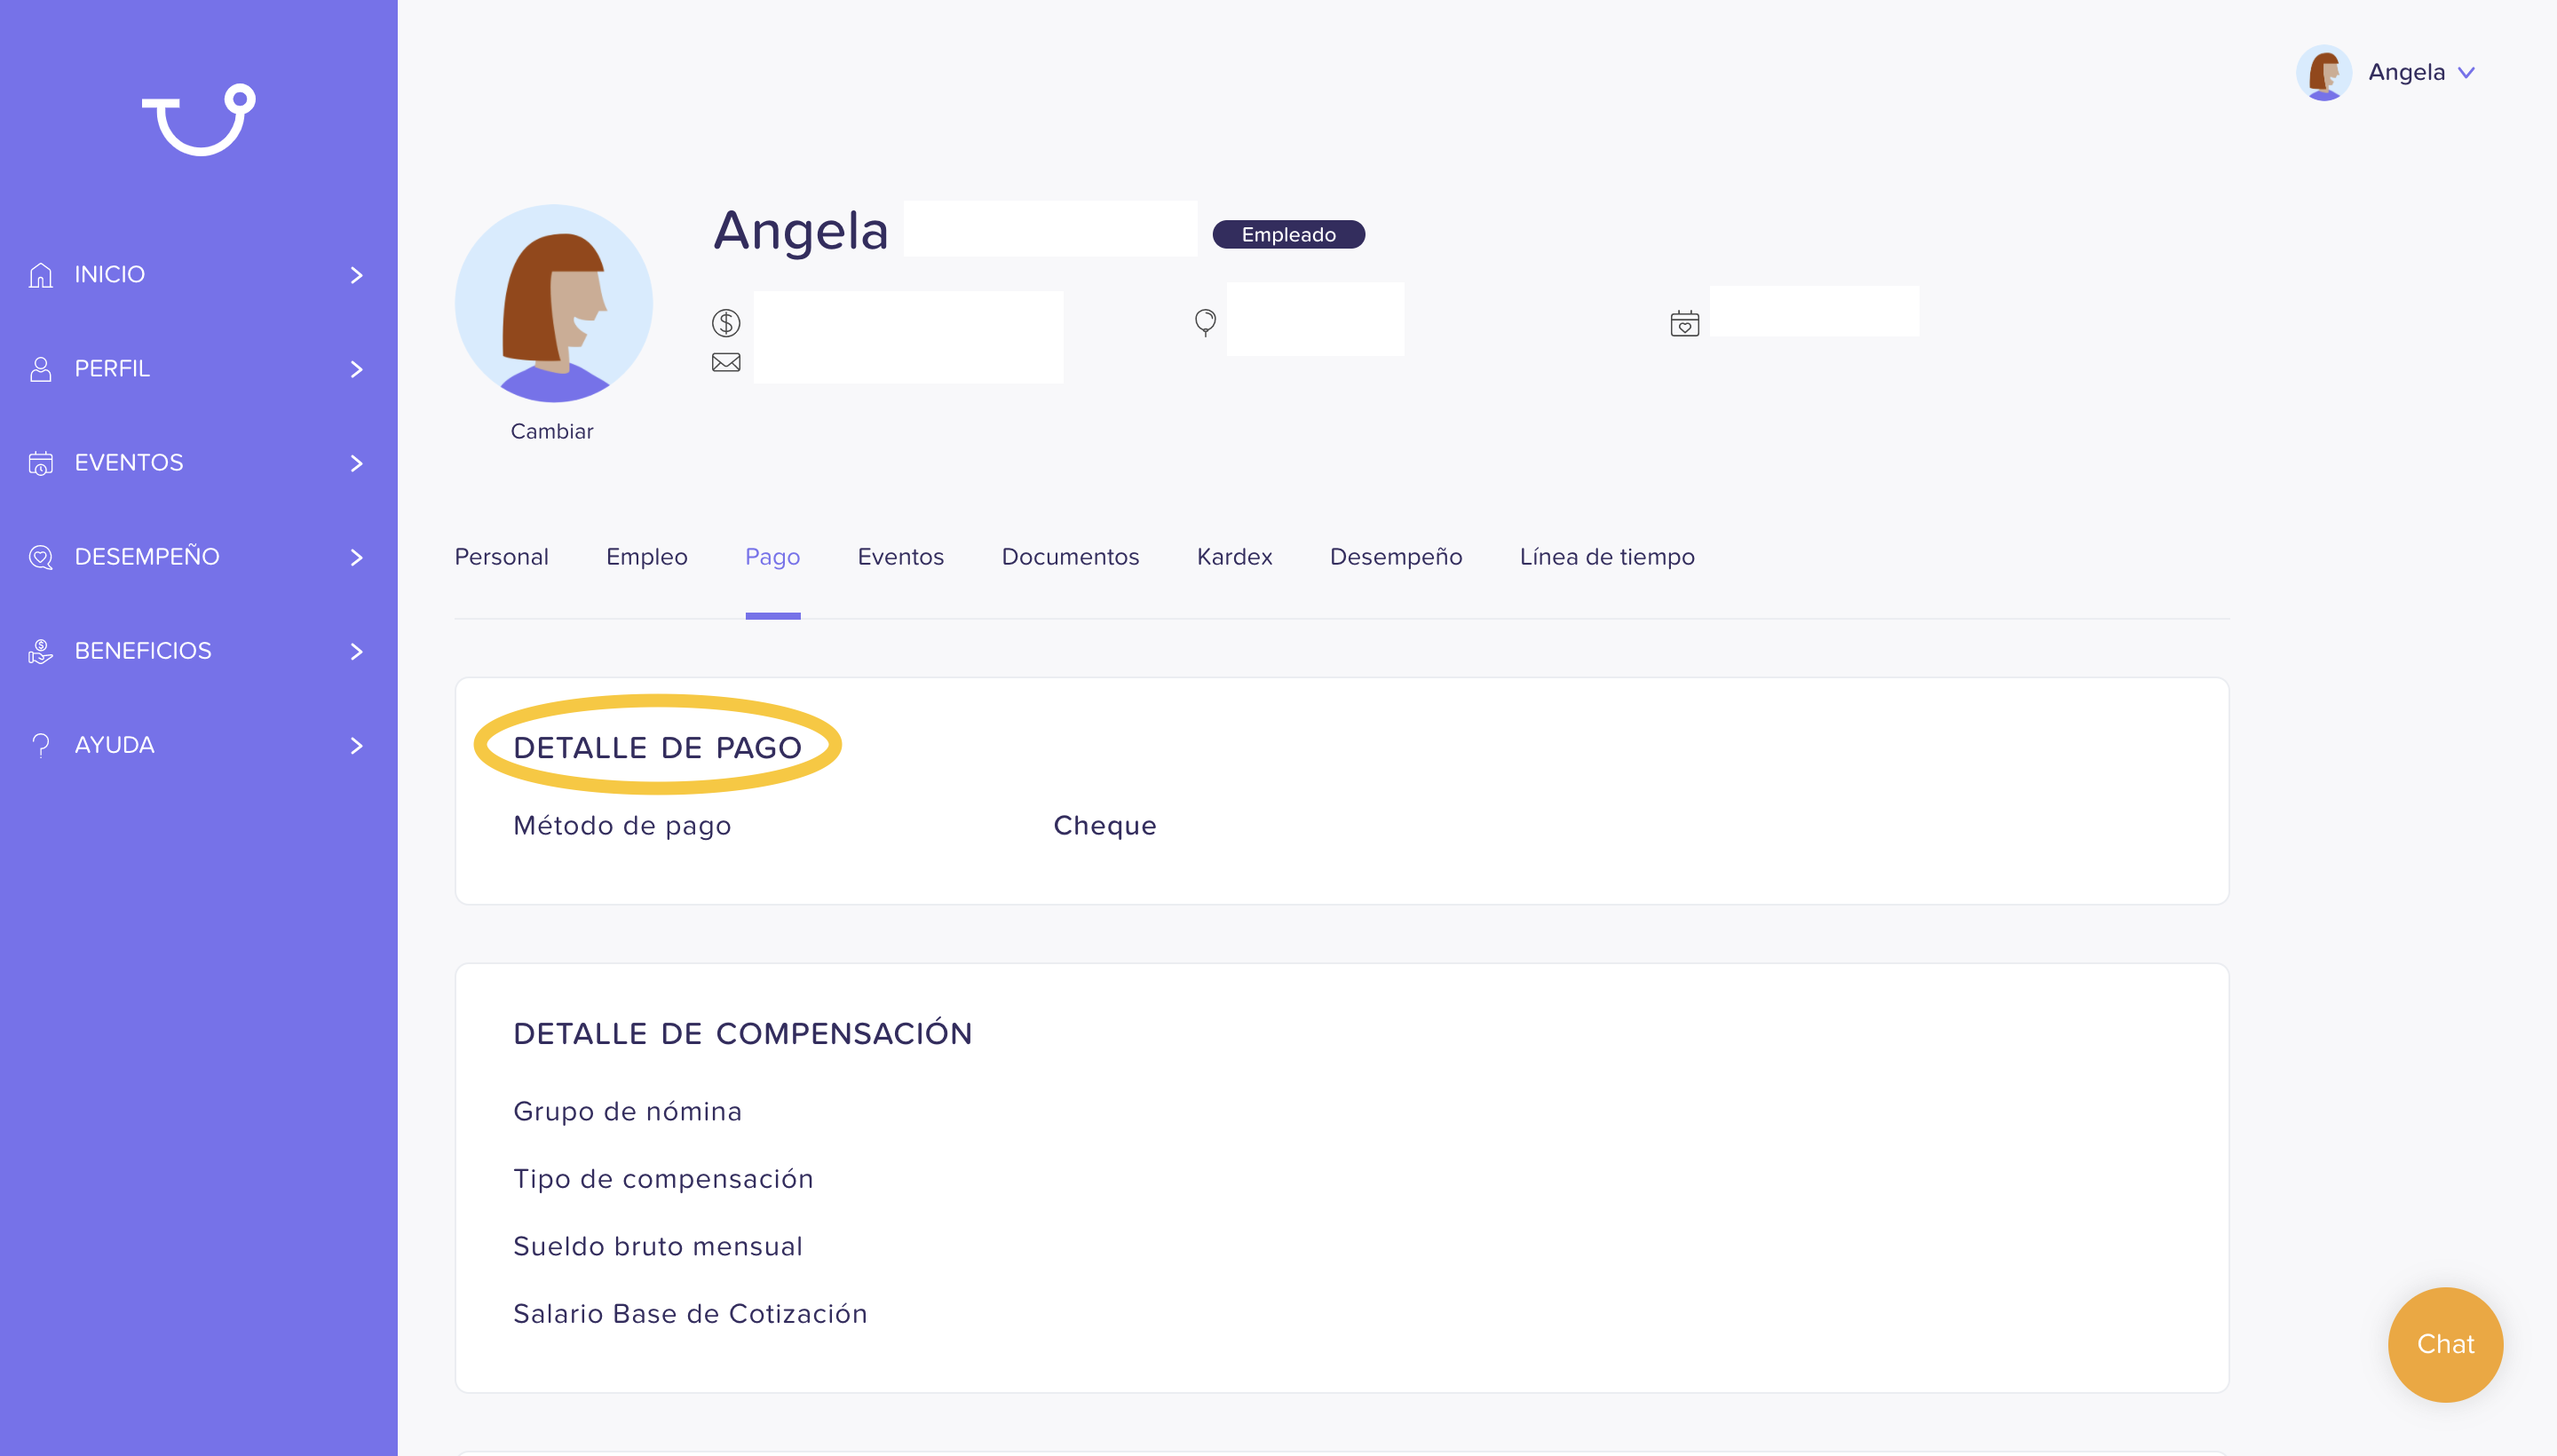The width and height of the screenshot is (2557, 1456).
Task: Click the location pin icon
Action: 1205,322
